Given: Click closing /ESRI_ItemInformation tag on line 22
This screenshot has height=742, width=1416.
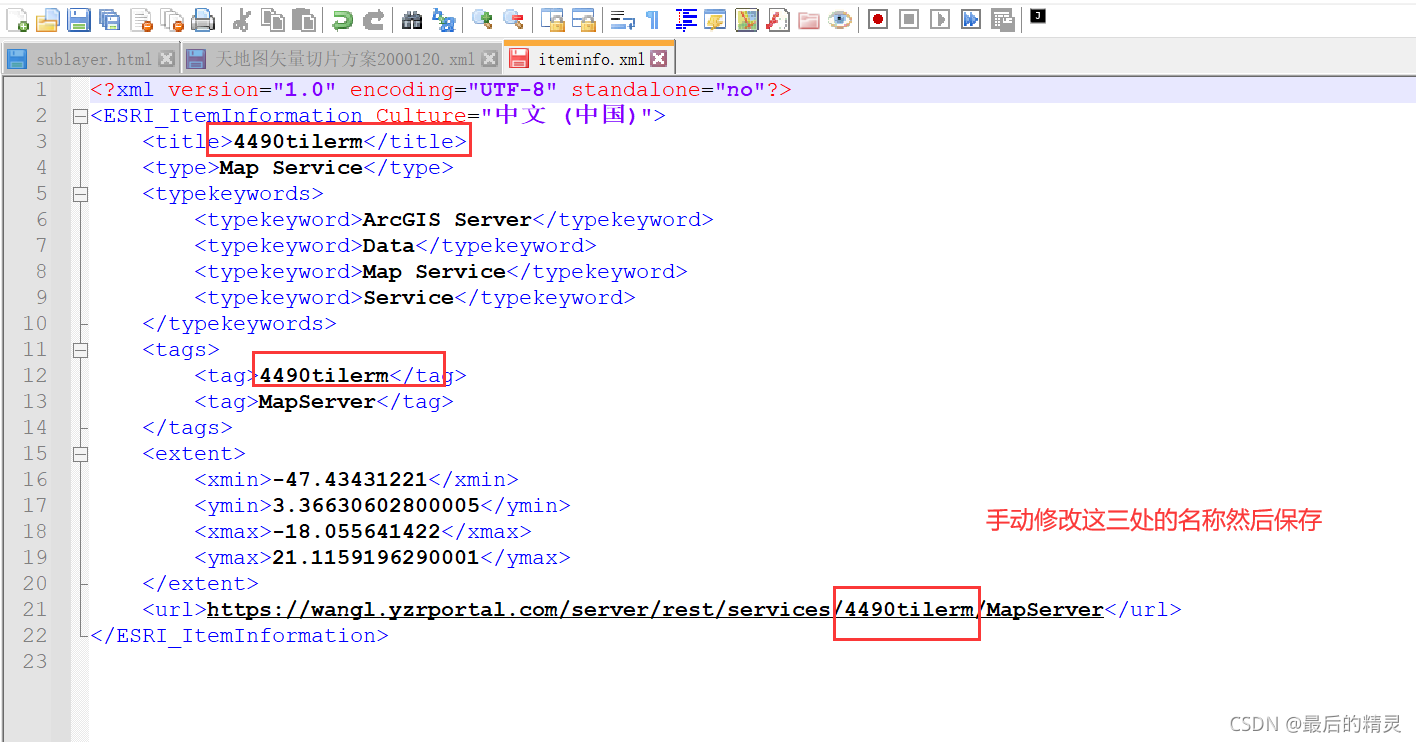Looking at the screenshot, I should [x=239, y=636].
